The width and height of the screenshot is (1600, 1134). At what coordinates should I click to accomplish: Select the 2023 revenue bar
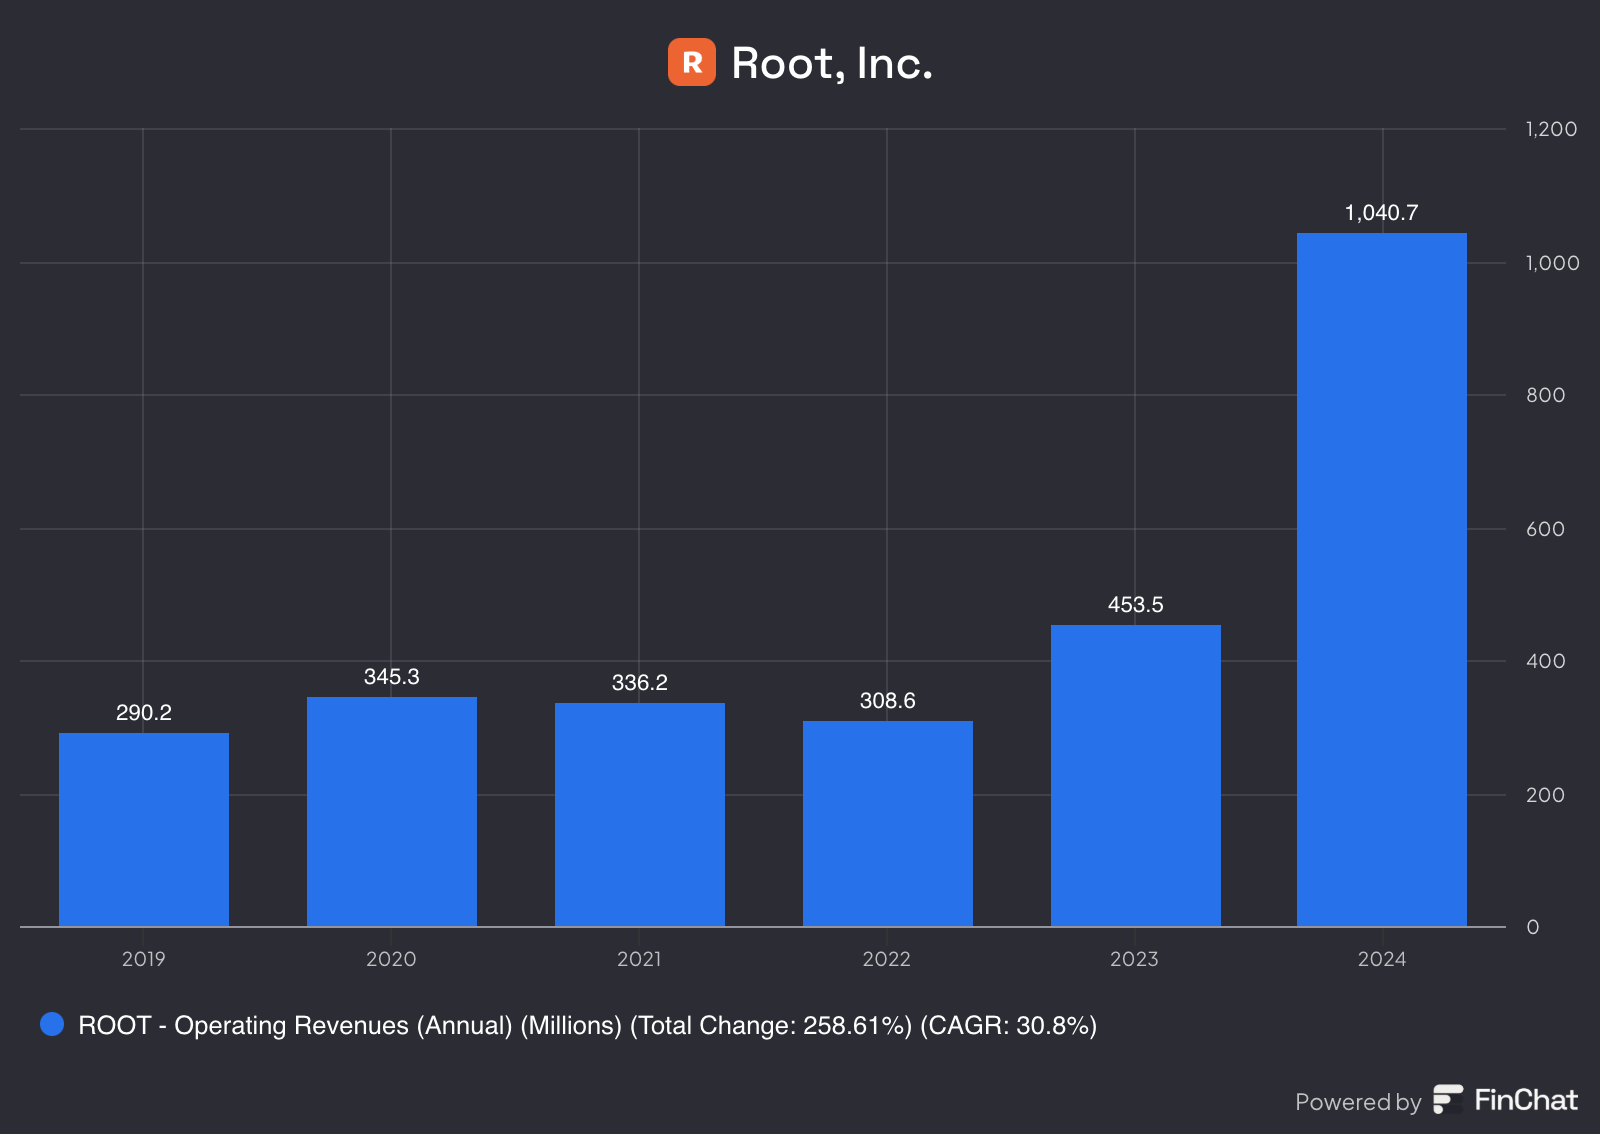(1135, 775)
